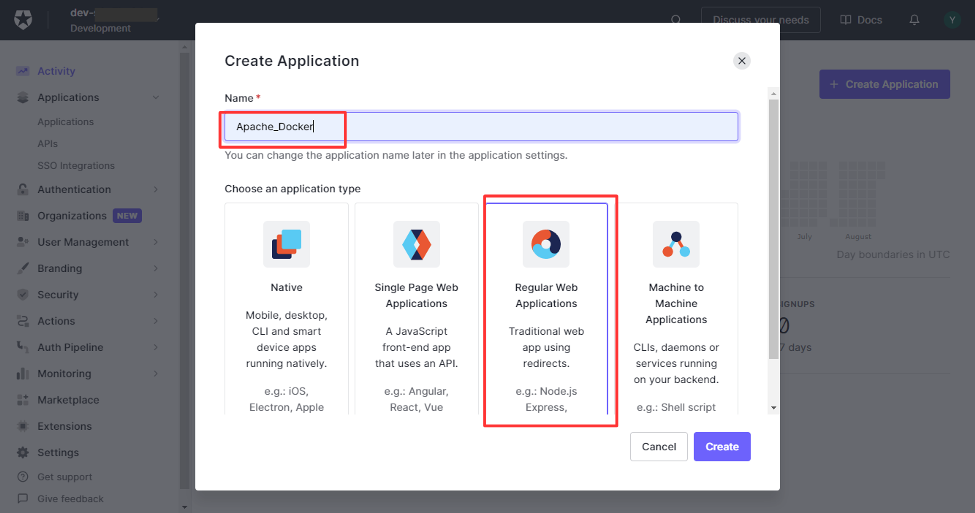Click the Machine to Machine Applications icon
975x513 pixels.
coord(676,244)
